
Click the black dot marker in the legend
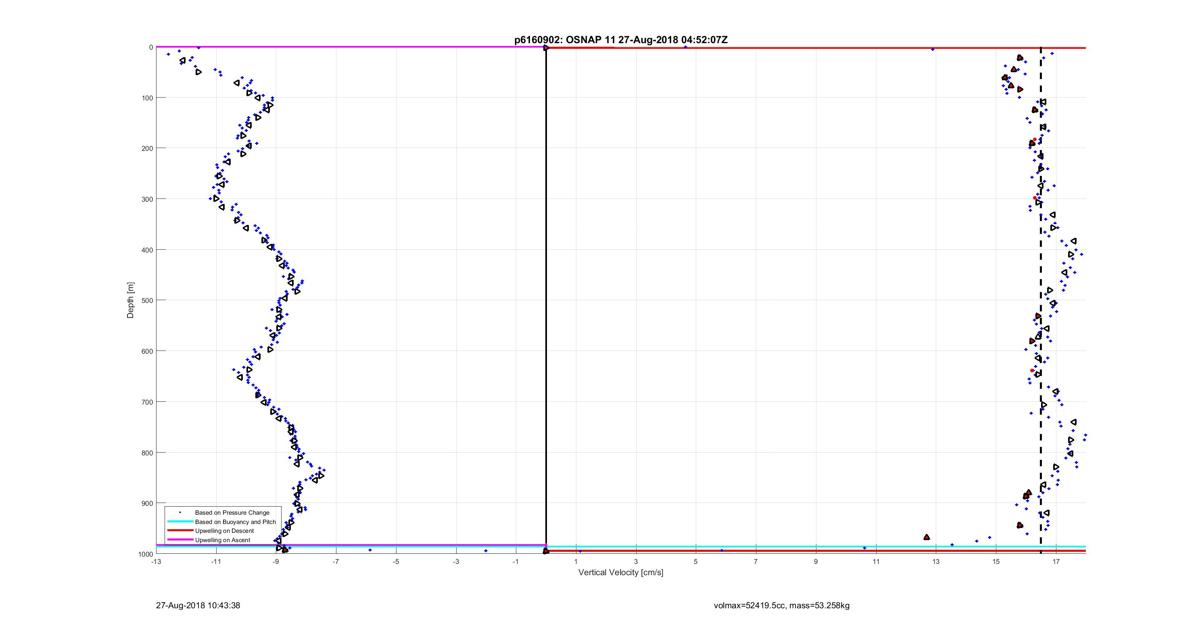pos(180,513)
